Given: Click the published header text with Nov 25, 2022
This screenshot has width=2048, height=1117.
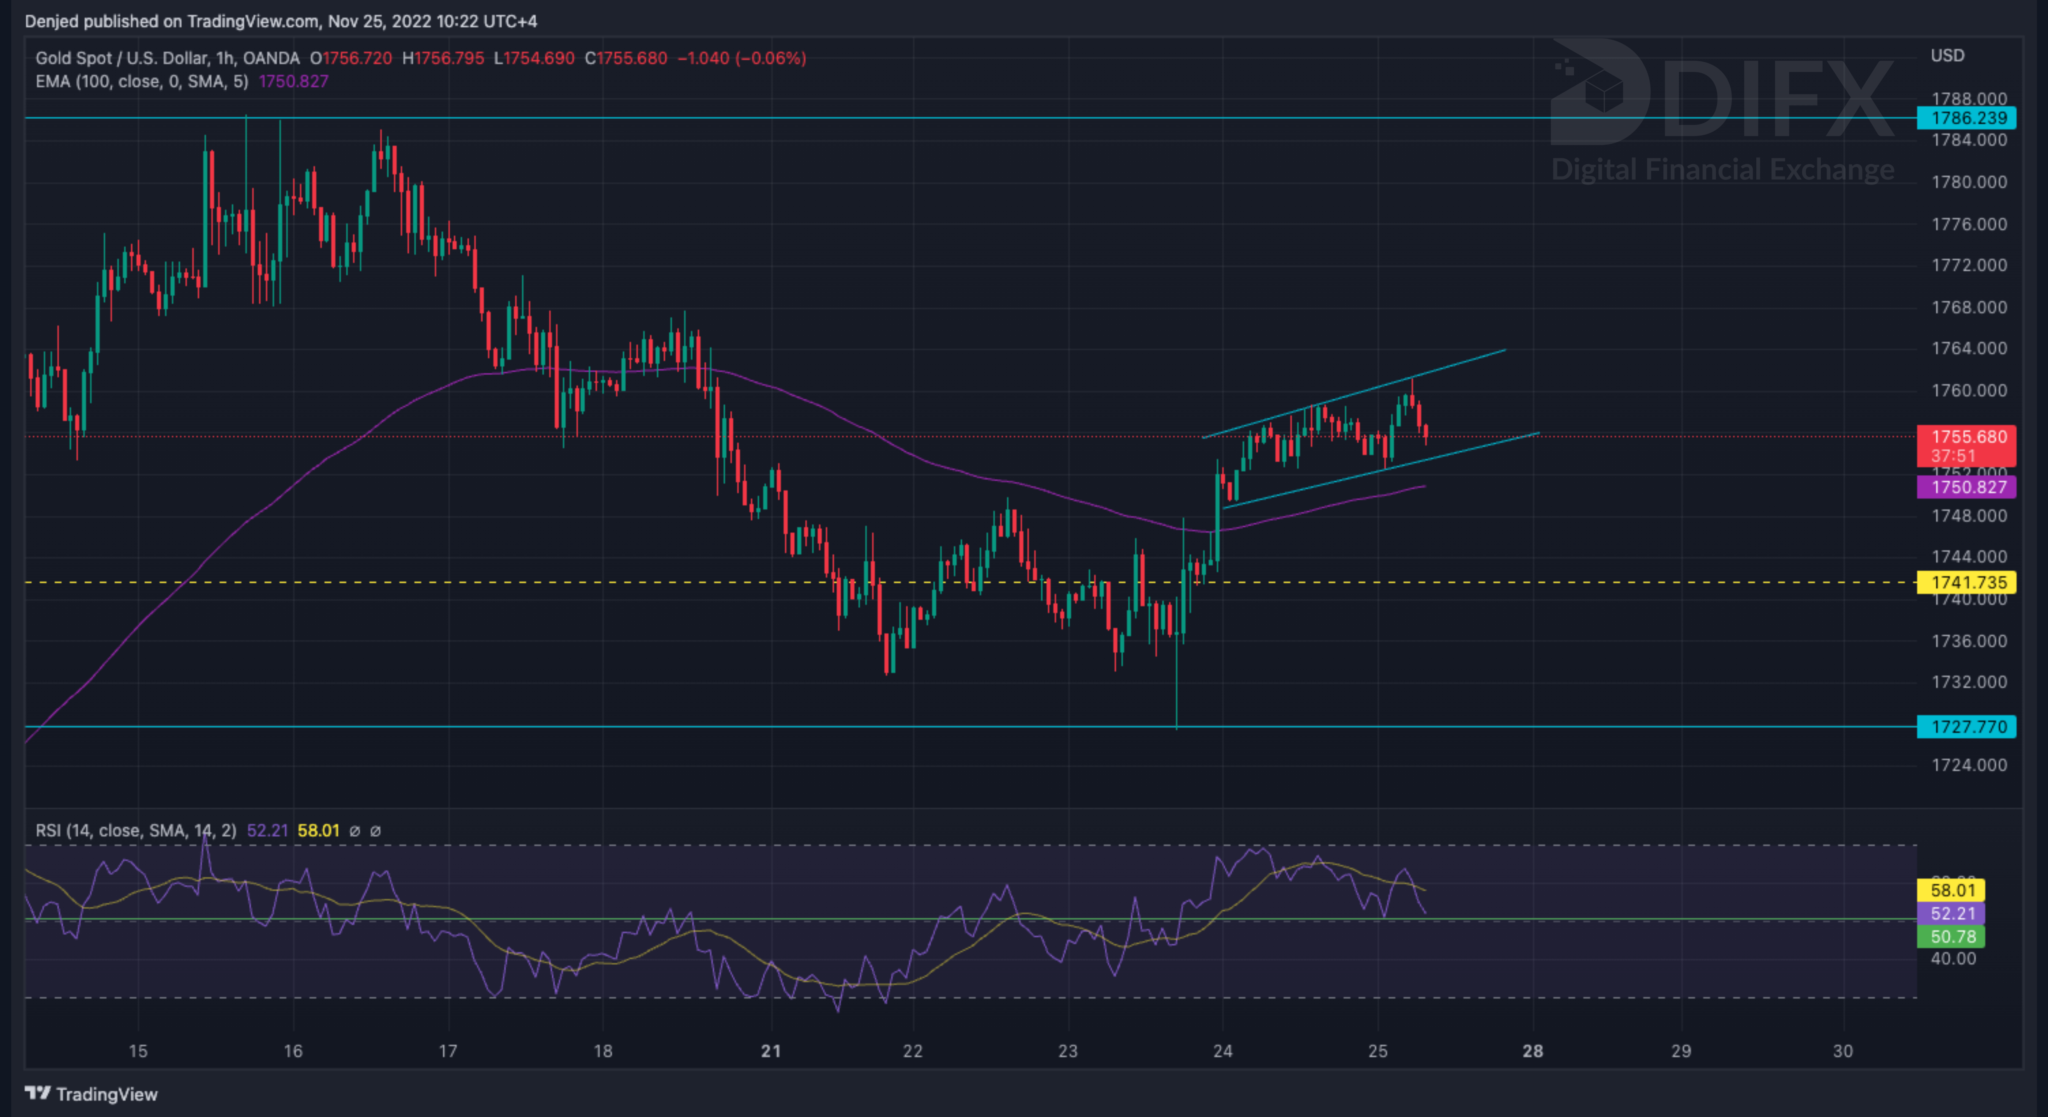Looking at the screenshot, I should click(281, 21).
